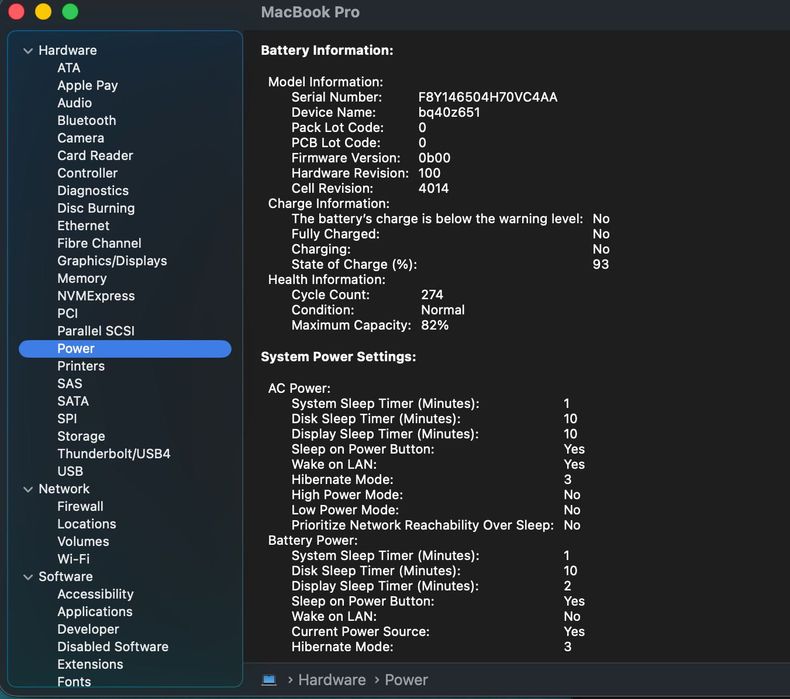Click the AC Power label
Image resolution: width=790 pixels, height=699 pixels.
(299, 389)
